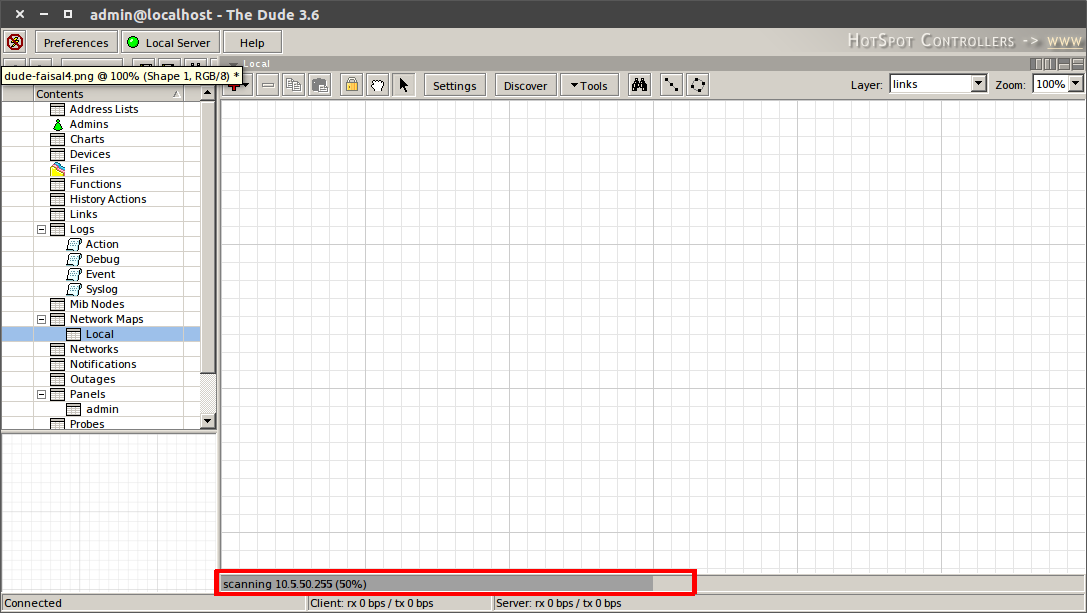This screenshot has width=1087, height=613.
Task: Click the connected Local Server indicator
Action: [169, 42]
